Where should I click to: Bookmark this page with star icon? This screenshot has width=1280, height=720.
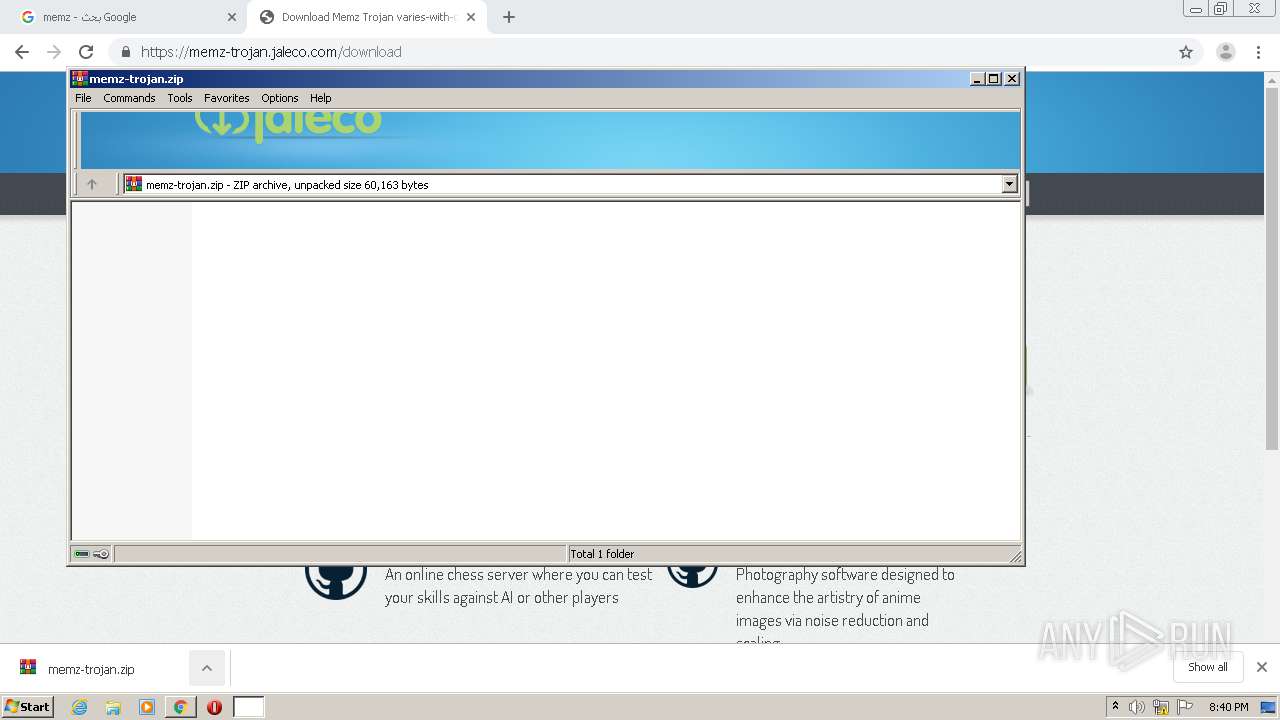click(1186, 52)
